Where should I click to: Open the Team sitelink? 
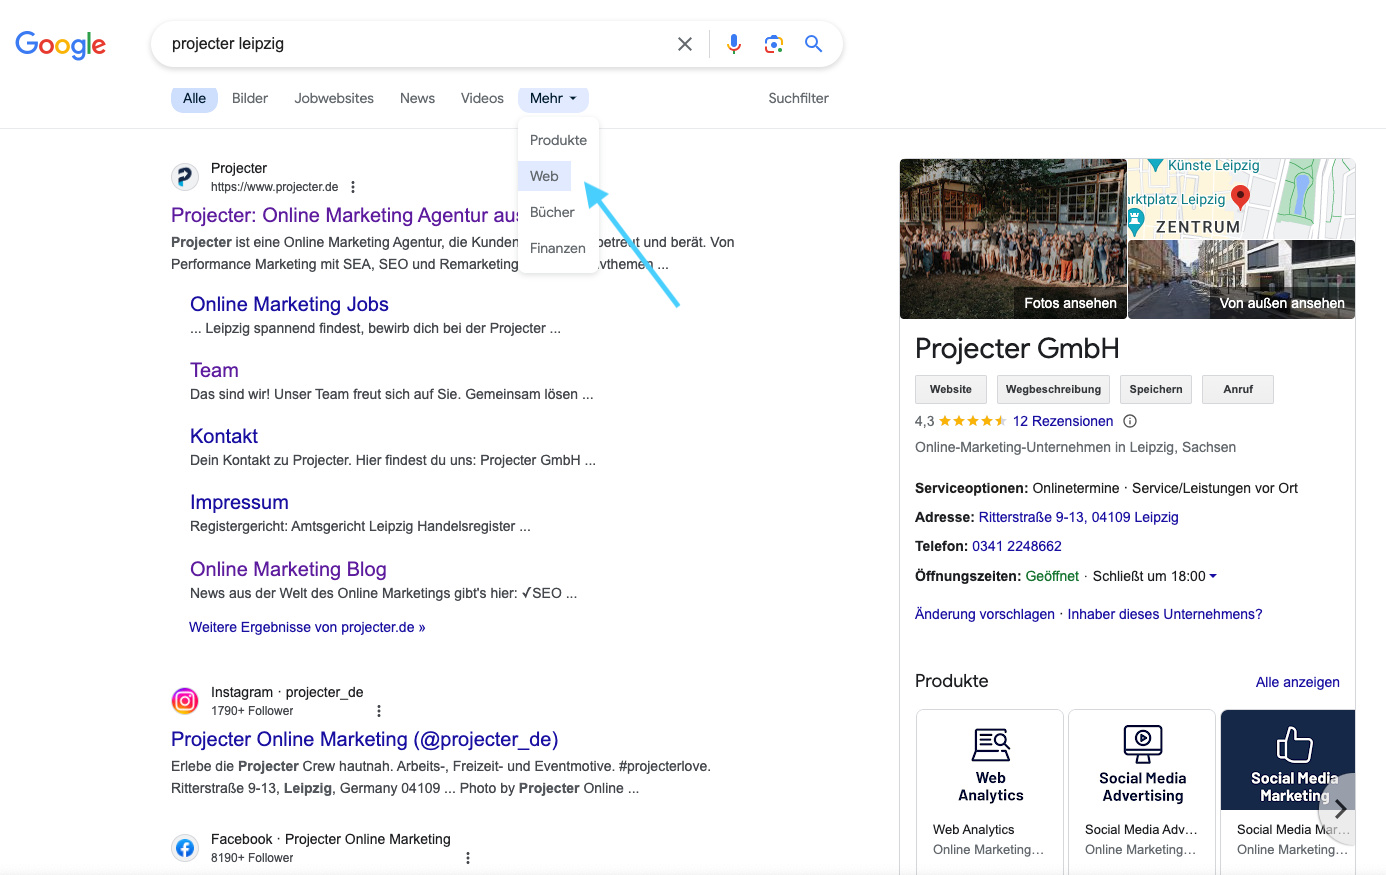(x=214, y=370)
